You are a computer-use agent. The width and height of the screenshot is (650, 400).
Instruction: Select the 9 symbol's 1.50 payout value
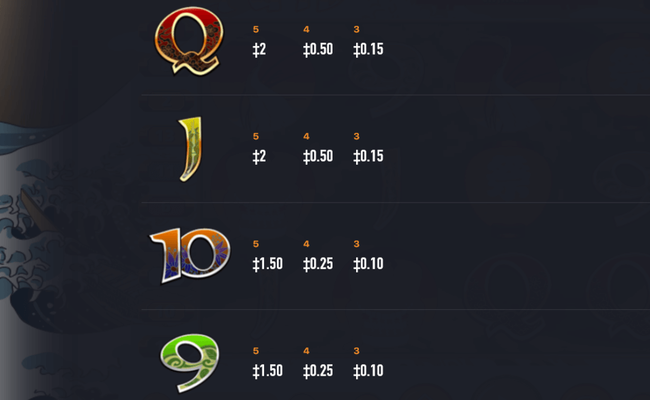click(x=267, y=371)
